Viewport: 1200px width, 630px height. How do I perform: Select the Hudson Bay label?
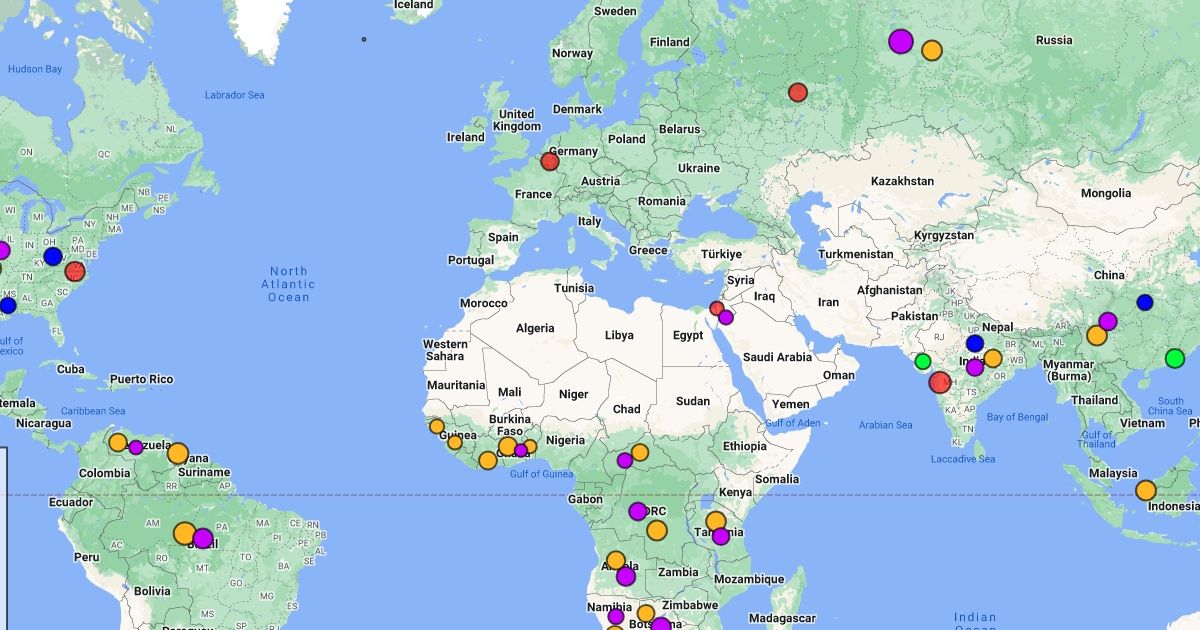pos(35,69)
